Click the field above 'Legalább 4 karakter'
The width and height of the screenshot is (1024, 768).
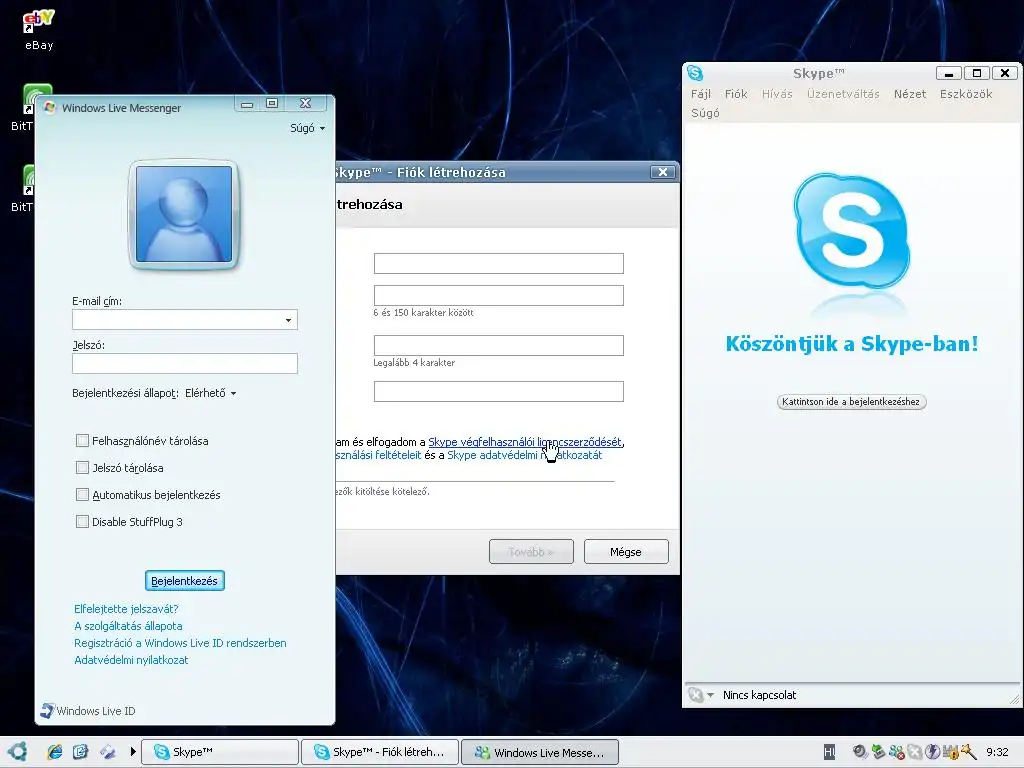pyautogui.click(x=498, y=345)
